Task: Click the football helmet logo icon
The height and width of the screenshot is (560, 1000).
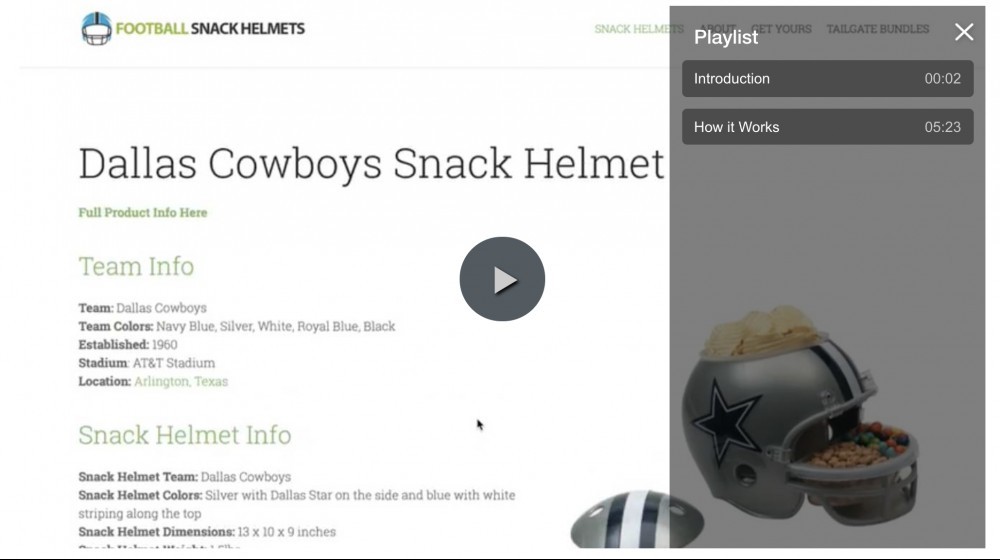Action: point(96,29)
